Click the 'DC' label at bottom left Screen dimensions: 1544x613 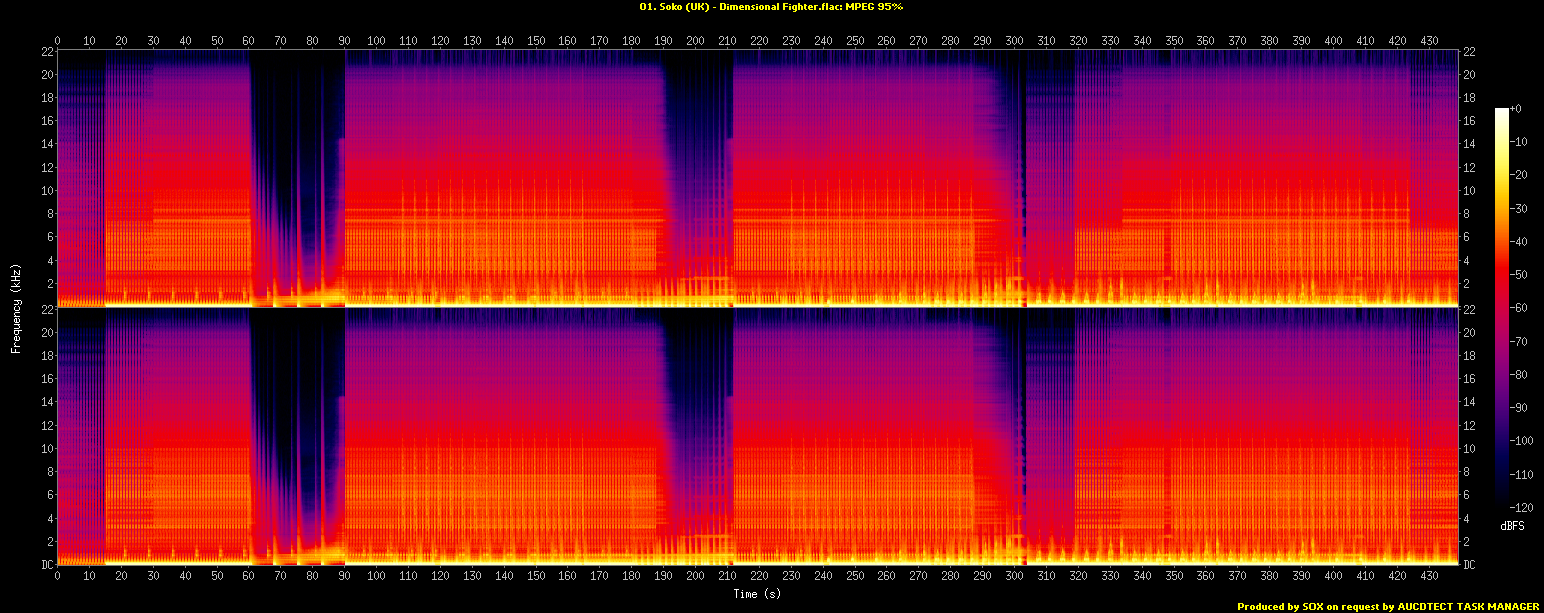pyautogui.click(x=46, y=565)
